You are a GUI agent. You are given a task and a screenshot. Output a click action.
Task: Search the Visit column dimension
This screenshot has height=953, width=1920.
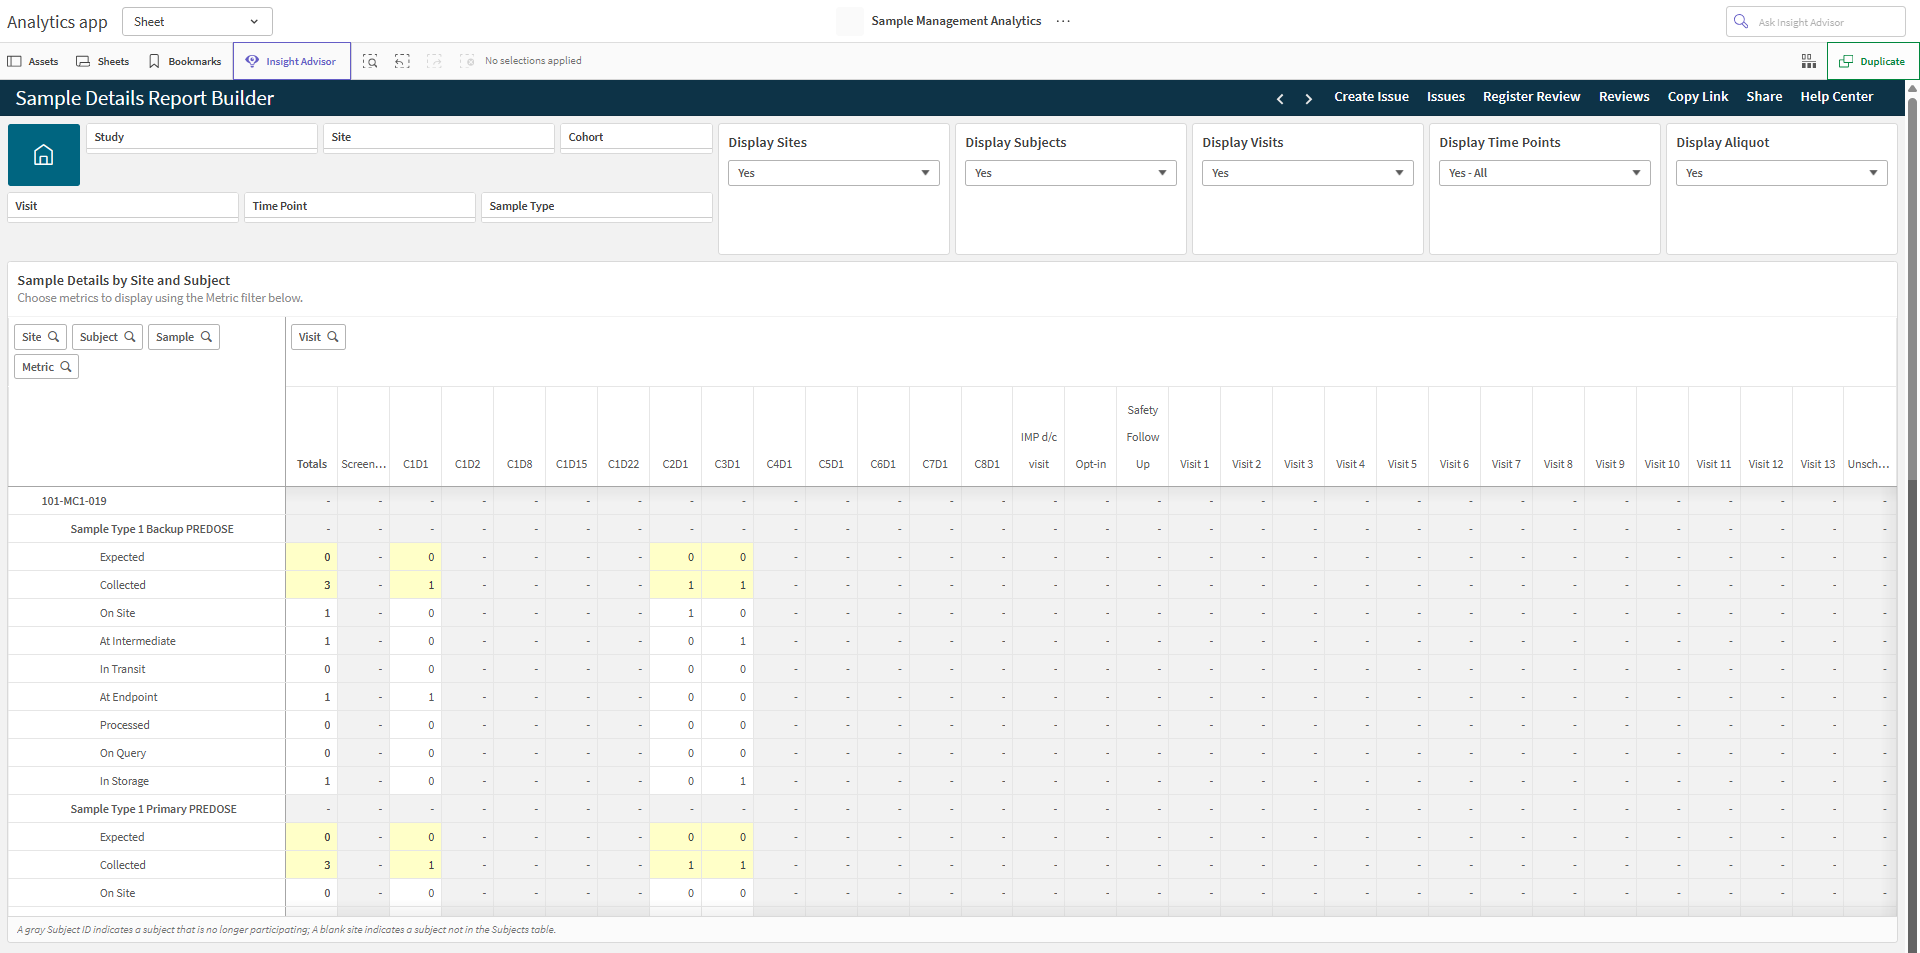[318, 337]
